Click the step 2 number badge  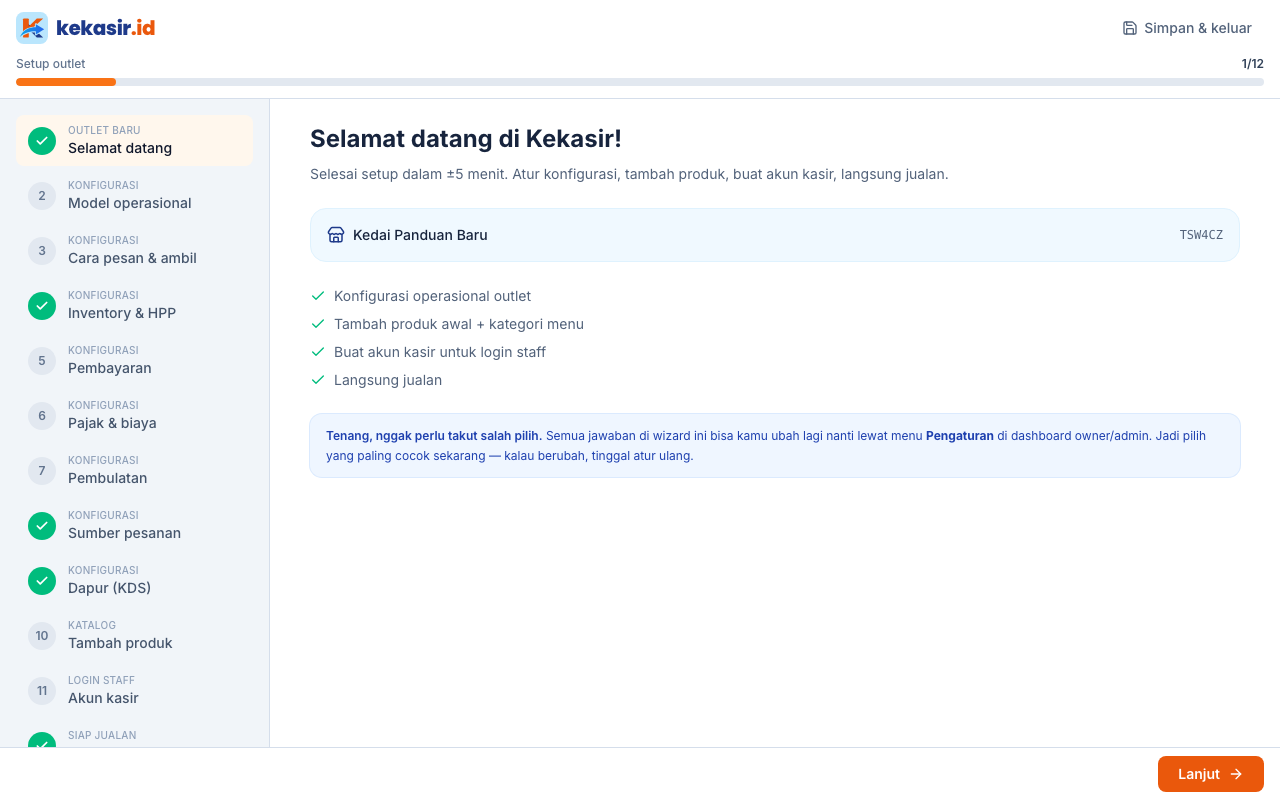42,195
